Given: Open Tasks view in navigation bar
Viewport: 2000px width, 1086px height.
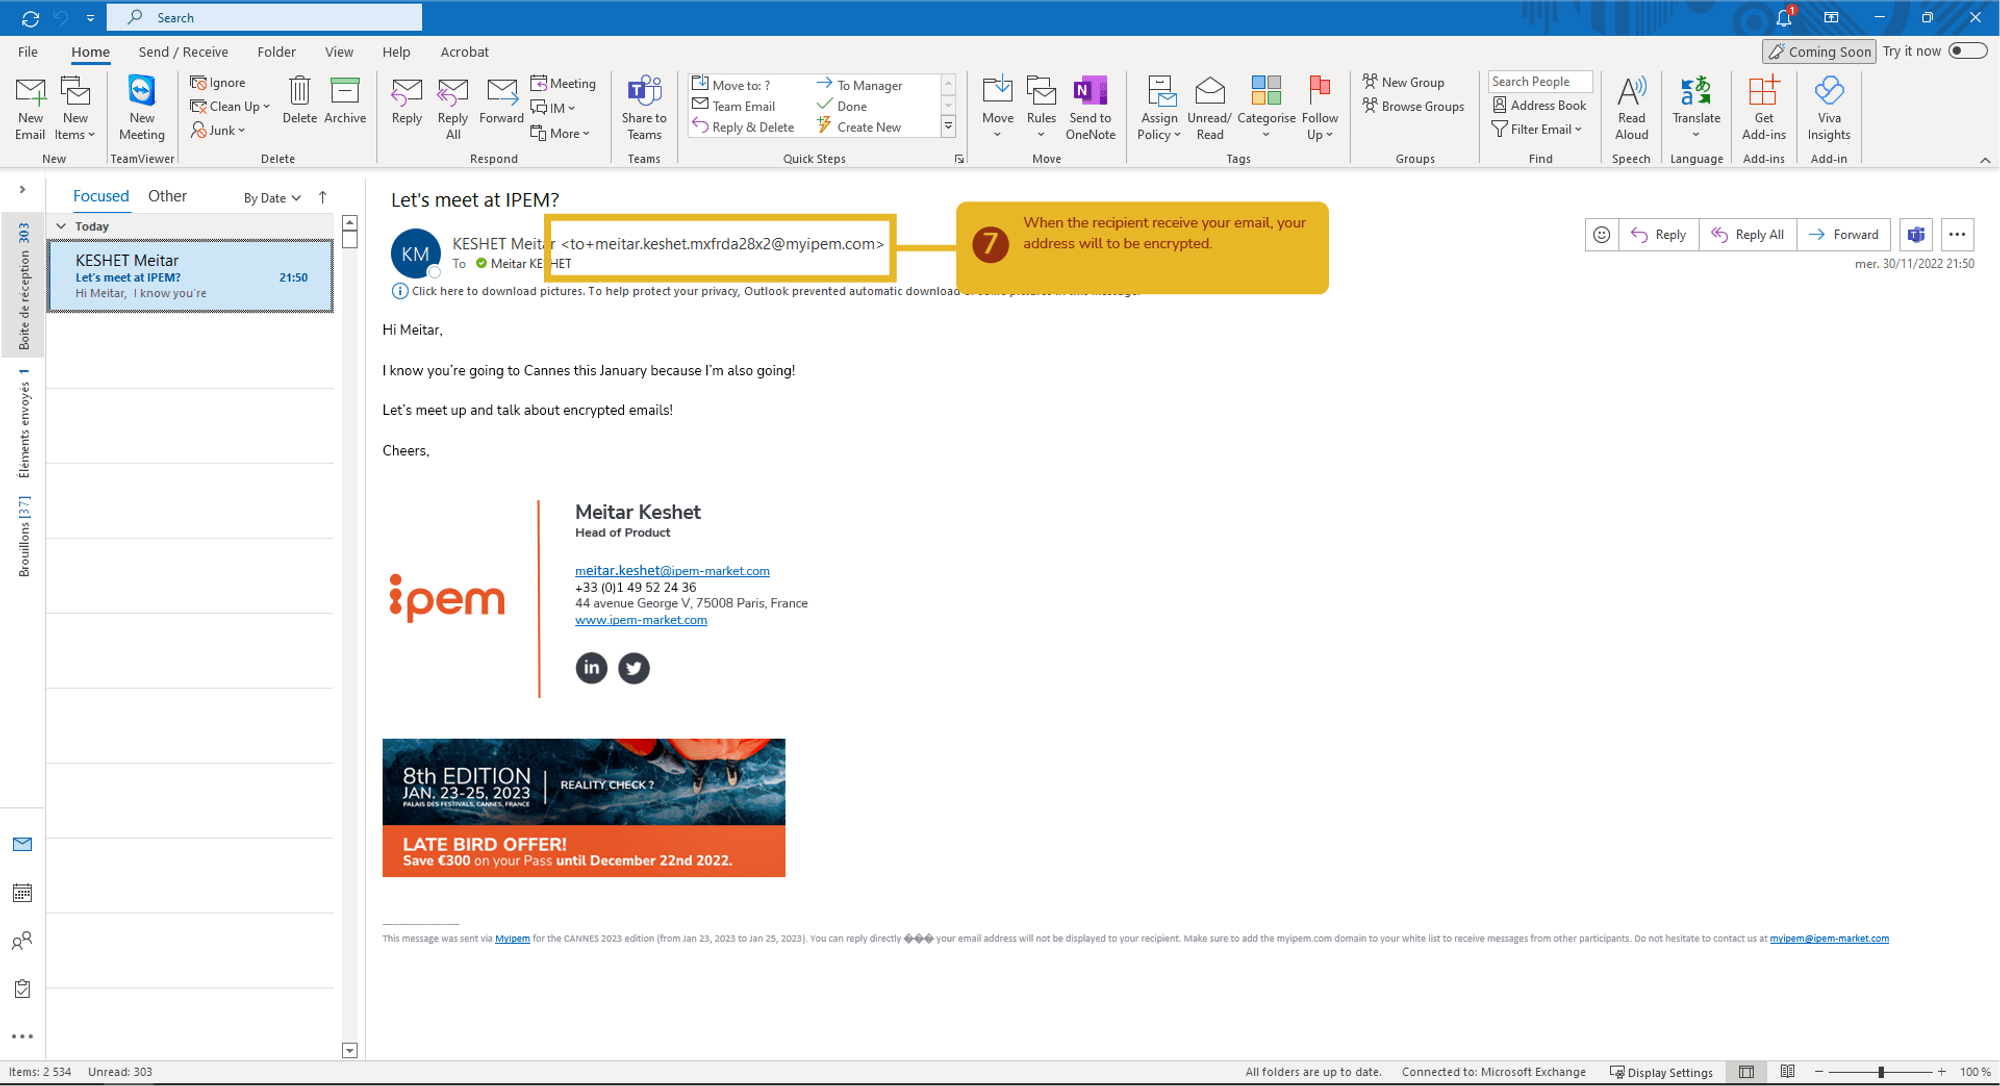Looking at the screenshot, I should 22,989.
